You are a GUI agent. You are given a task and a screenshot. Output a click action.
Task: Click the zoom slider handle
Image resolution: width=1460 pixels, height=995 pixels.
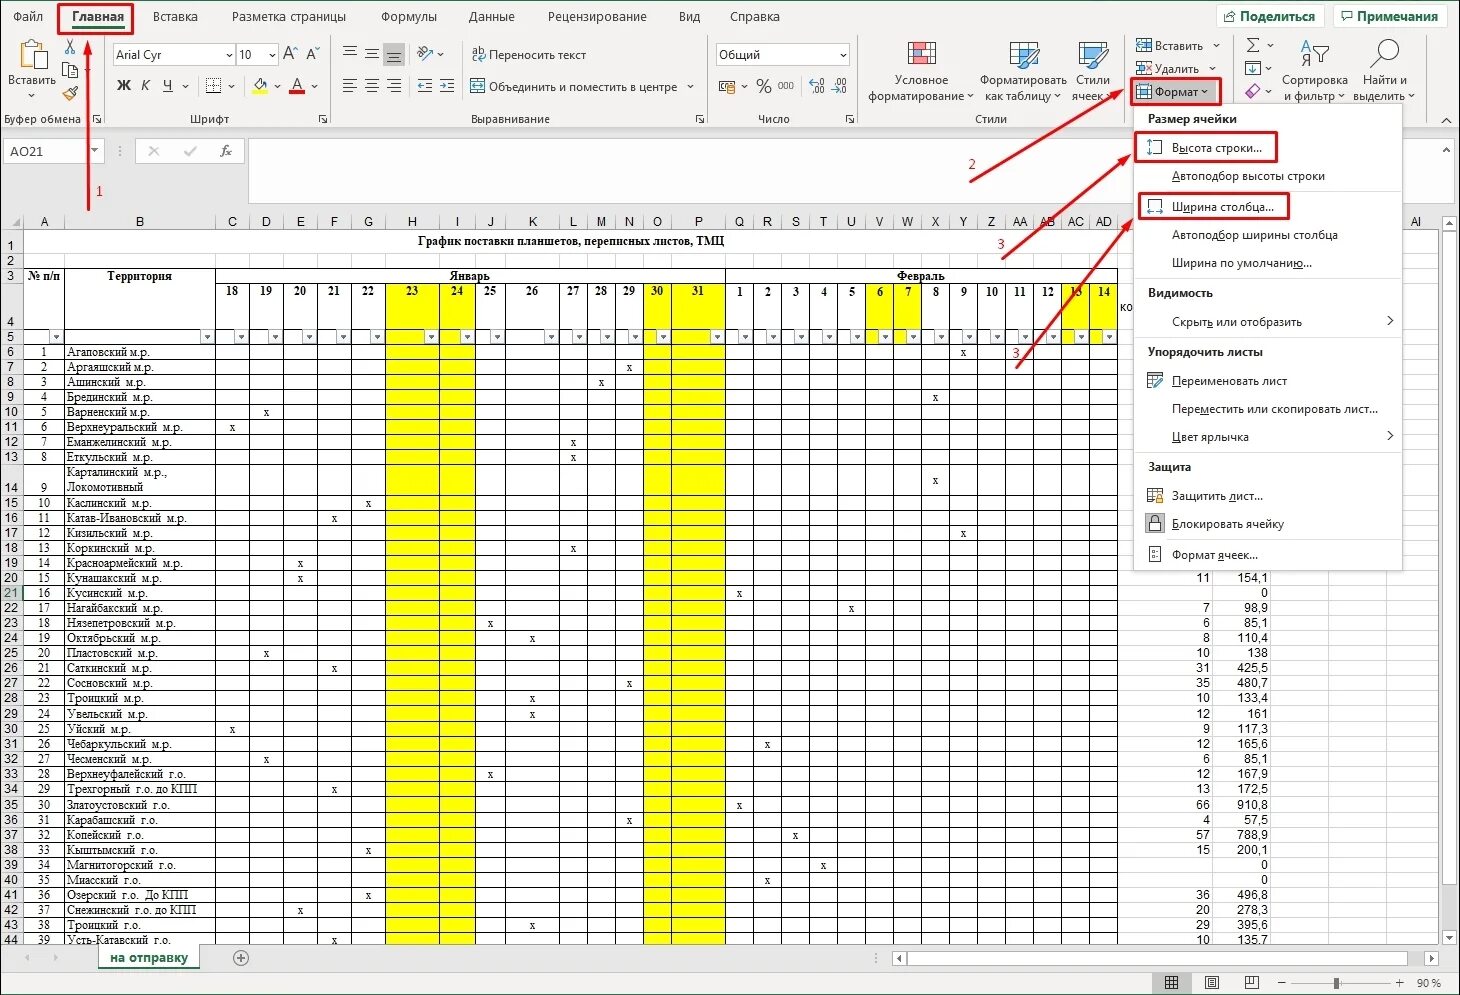[1336, 983]
